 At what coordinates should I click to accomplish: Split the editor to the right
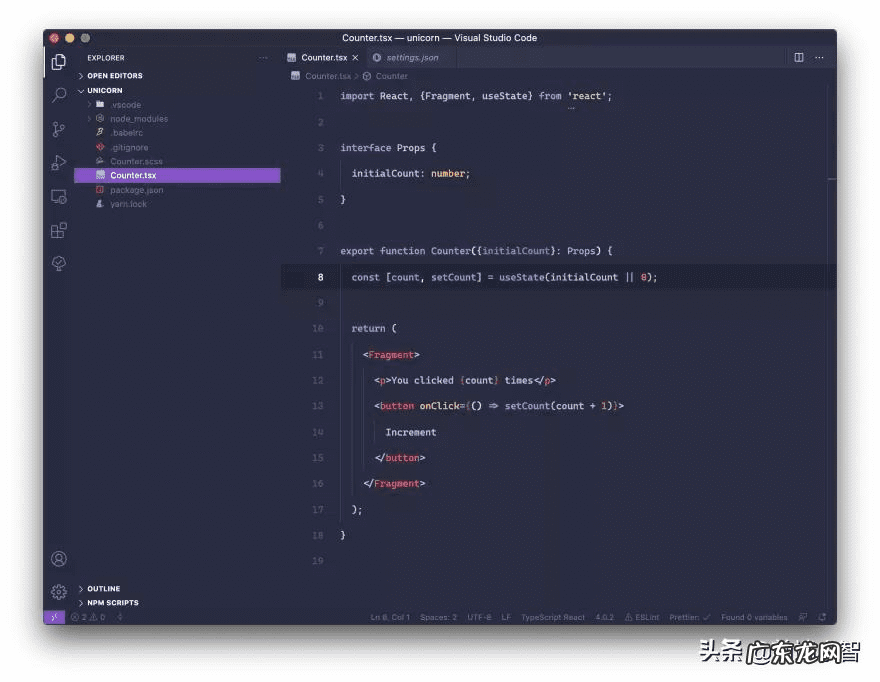tap(799, 58)
